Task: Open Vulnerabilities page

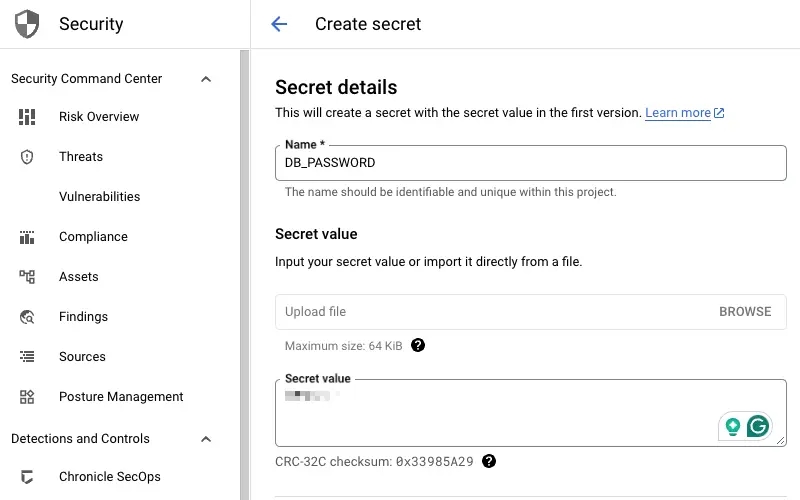Action: click(99, 196)
